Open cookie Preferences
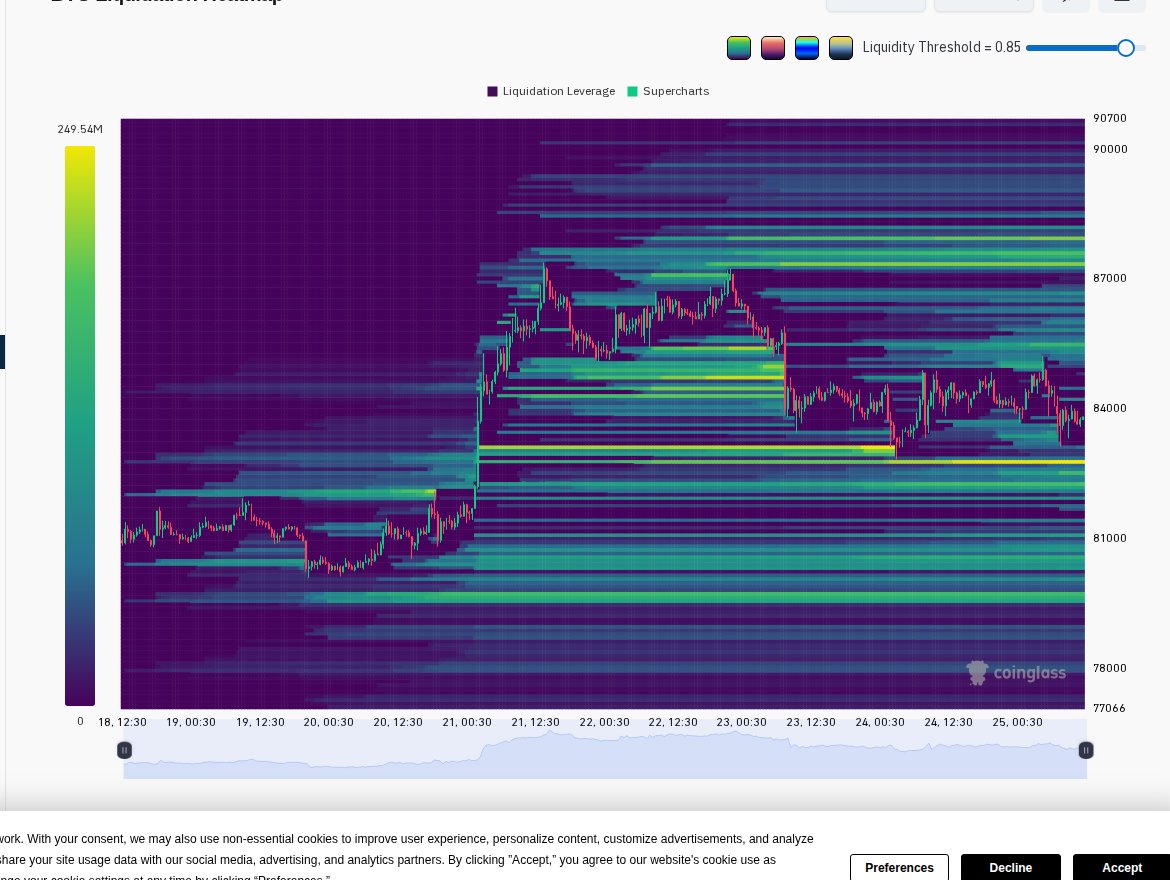 [x=899, y=867]
